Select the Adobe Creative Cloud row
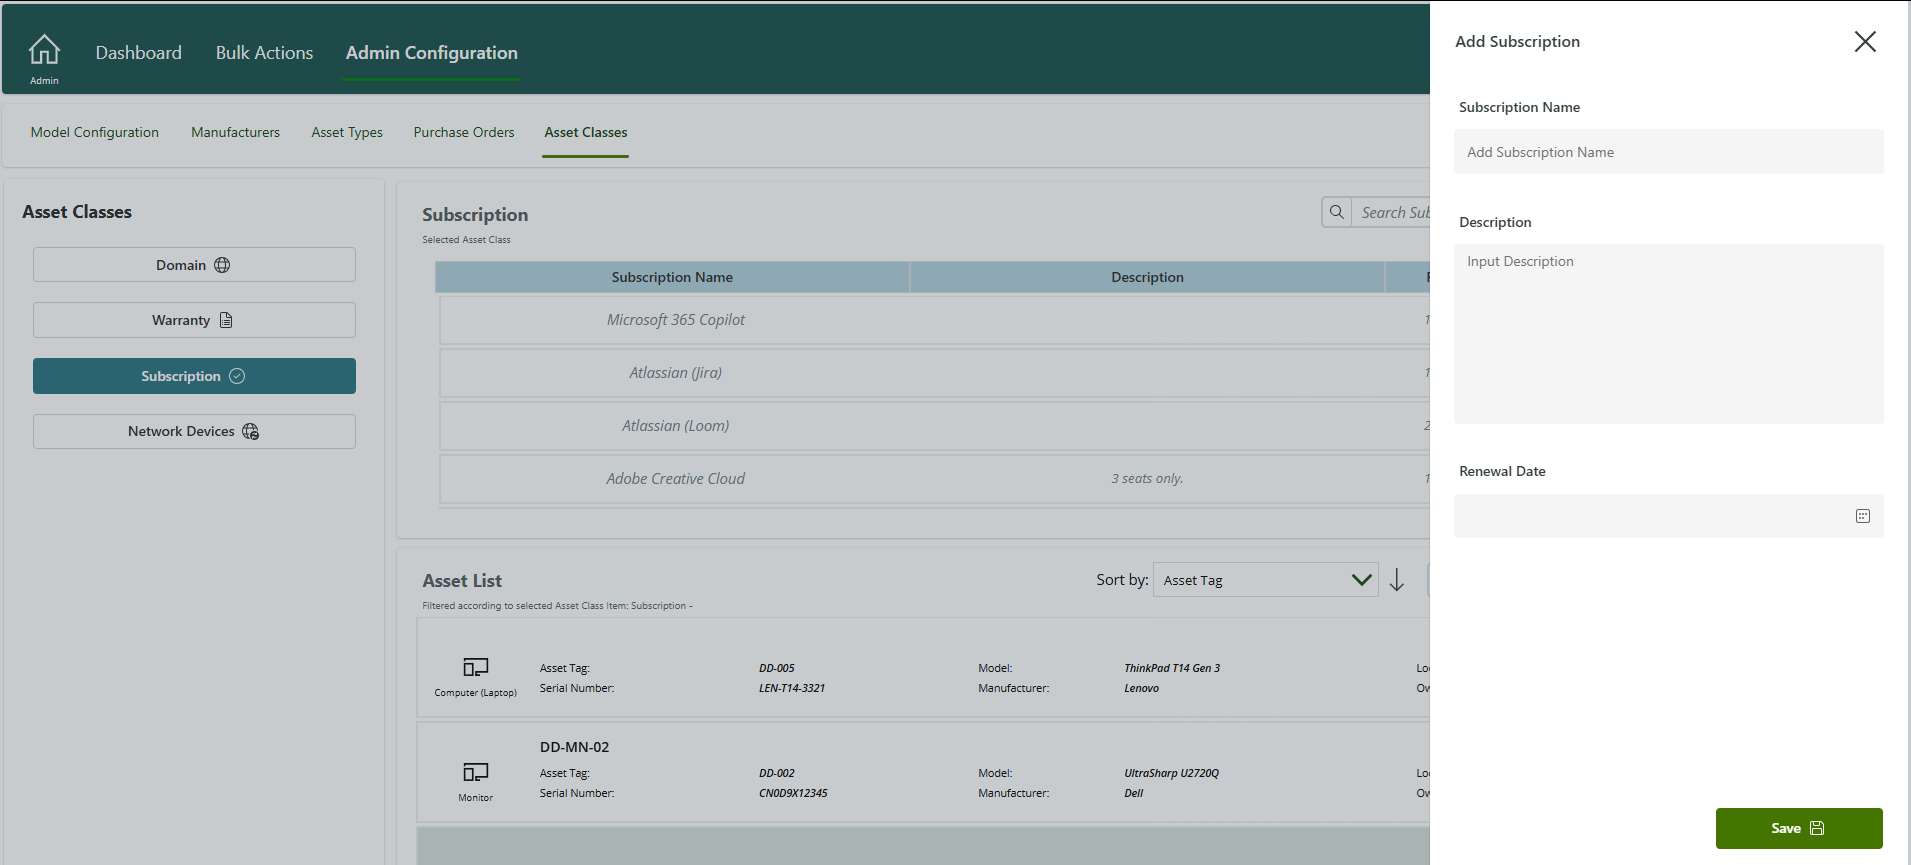 pos(676,479)
